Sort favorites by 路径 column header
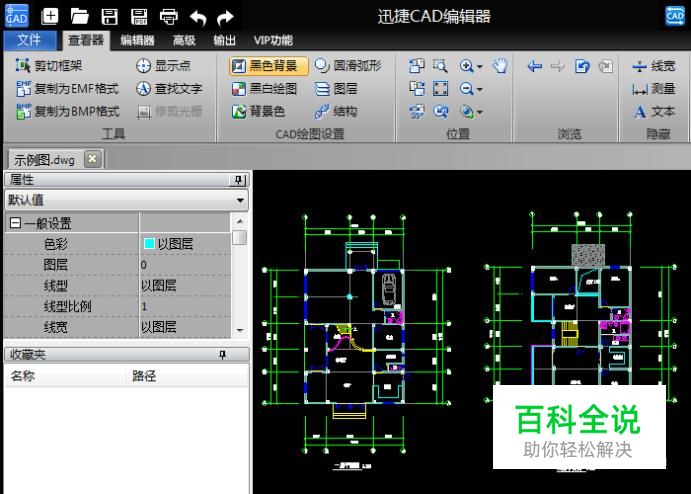This screenshot has width=691, height=494. click(x=187, y=376)
